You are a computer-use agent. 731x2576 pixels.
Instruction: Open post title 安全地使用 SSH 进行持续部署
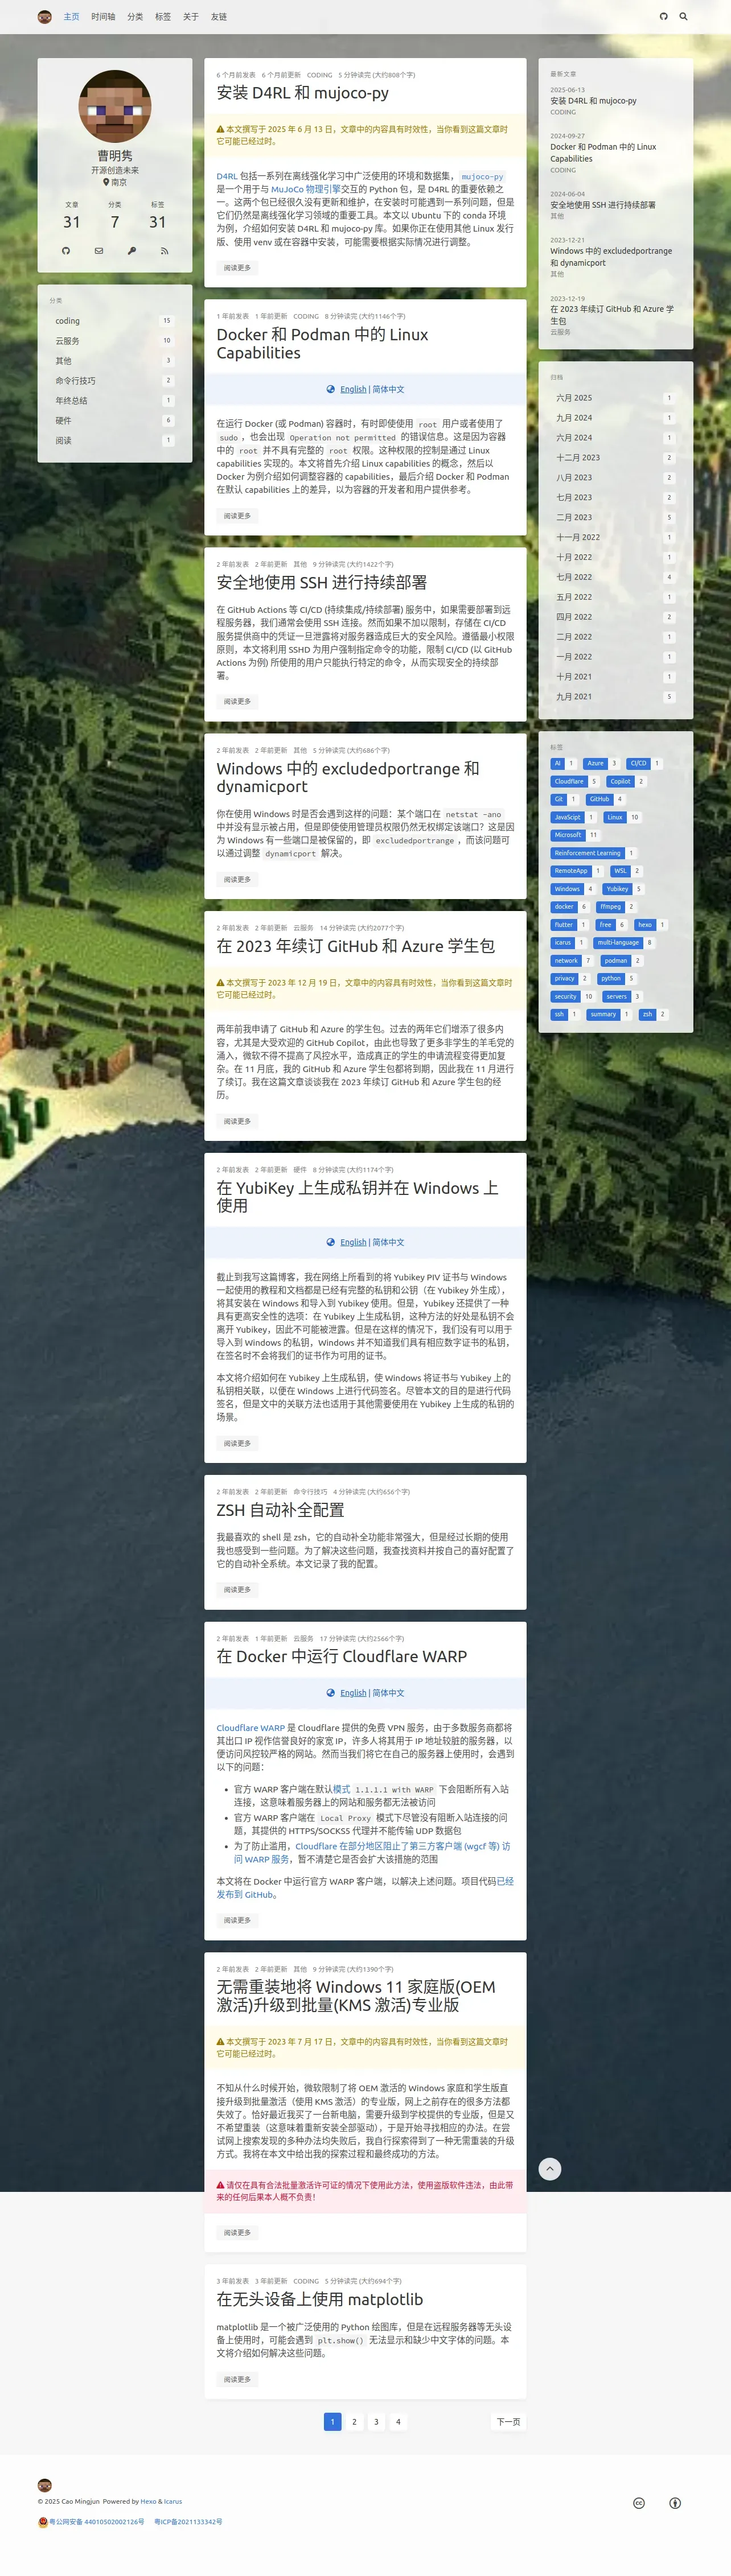[x=322, y=583]
